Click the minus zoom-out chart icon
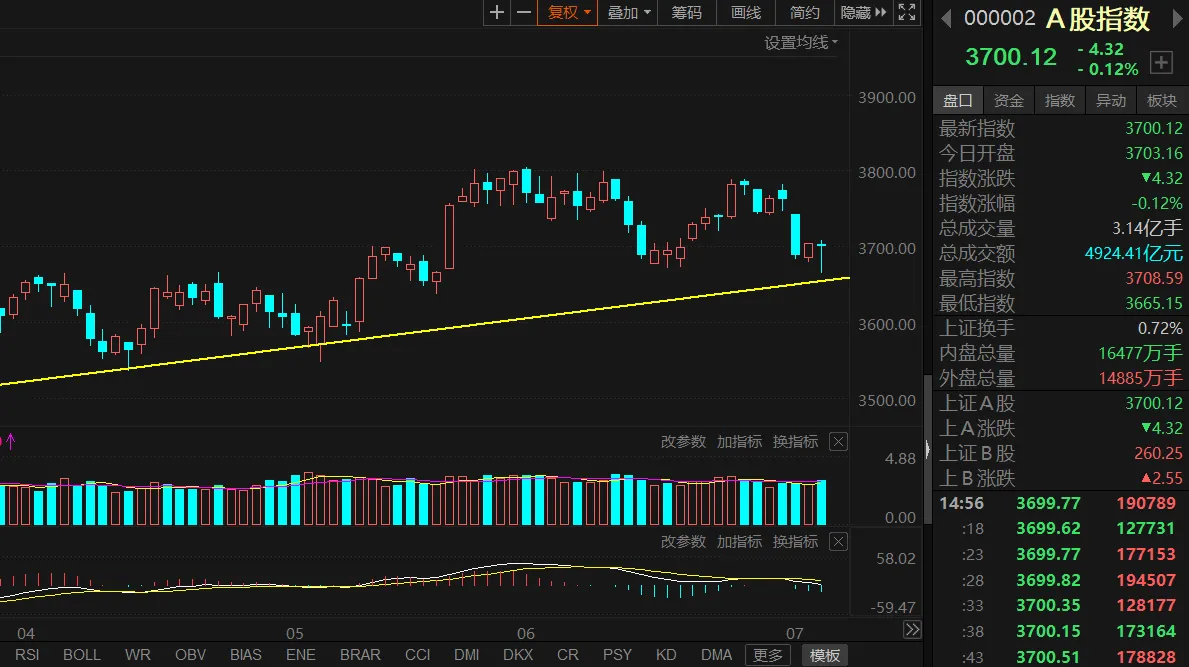The width and height of the screenshot is (1189, 667). coord(523,13)
